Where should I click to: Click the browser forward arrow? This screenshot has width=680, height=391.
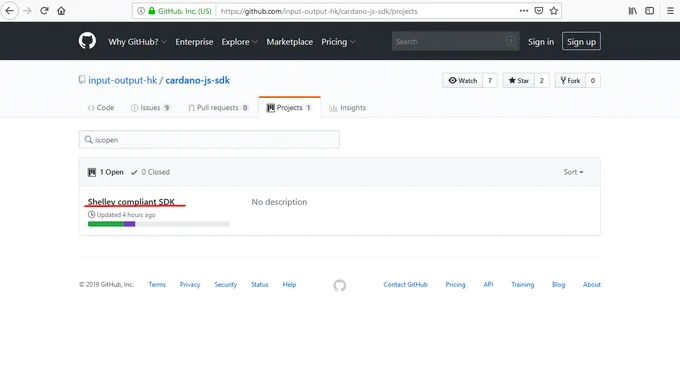(27, 11)
